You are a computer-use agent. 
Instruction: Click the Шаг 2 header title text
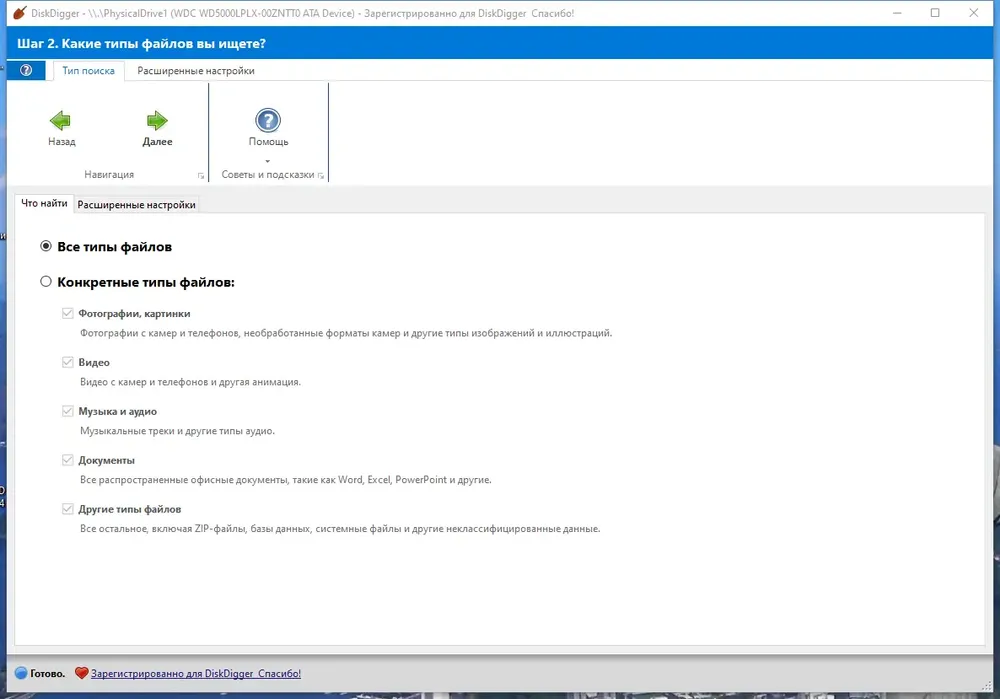142,43
